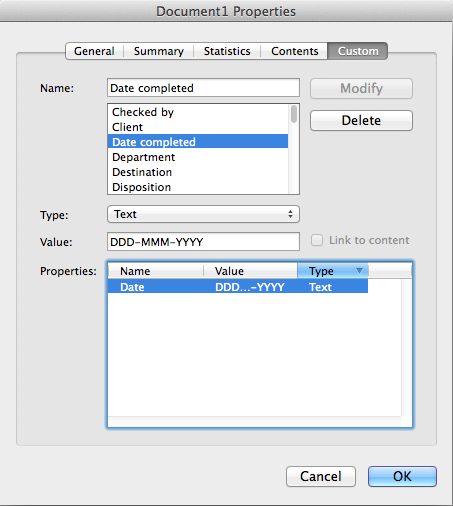Screen dimensions: 453x506
Task: Confirm the dialog with OK
Action: pos(402,476)
